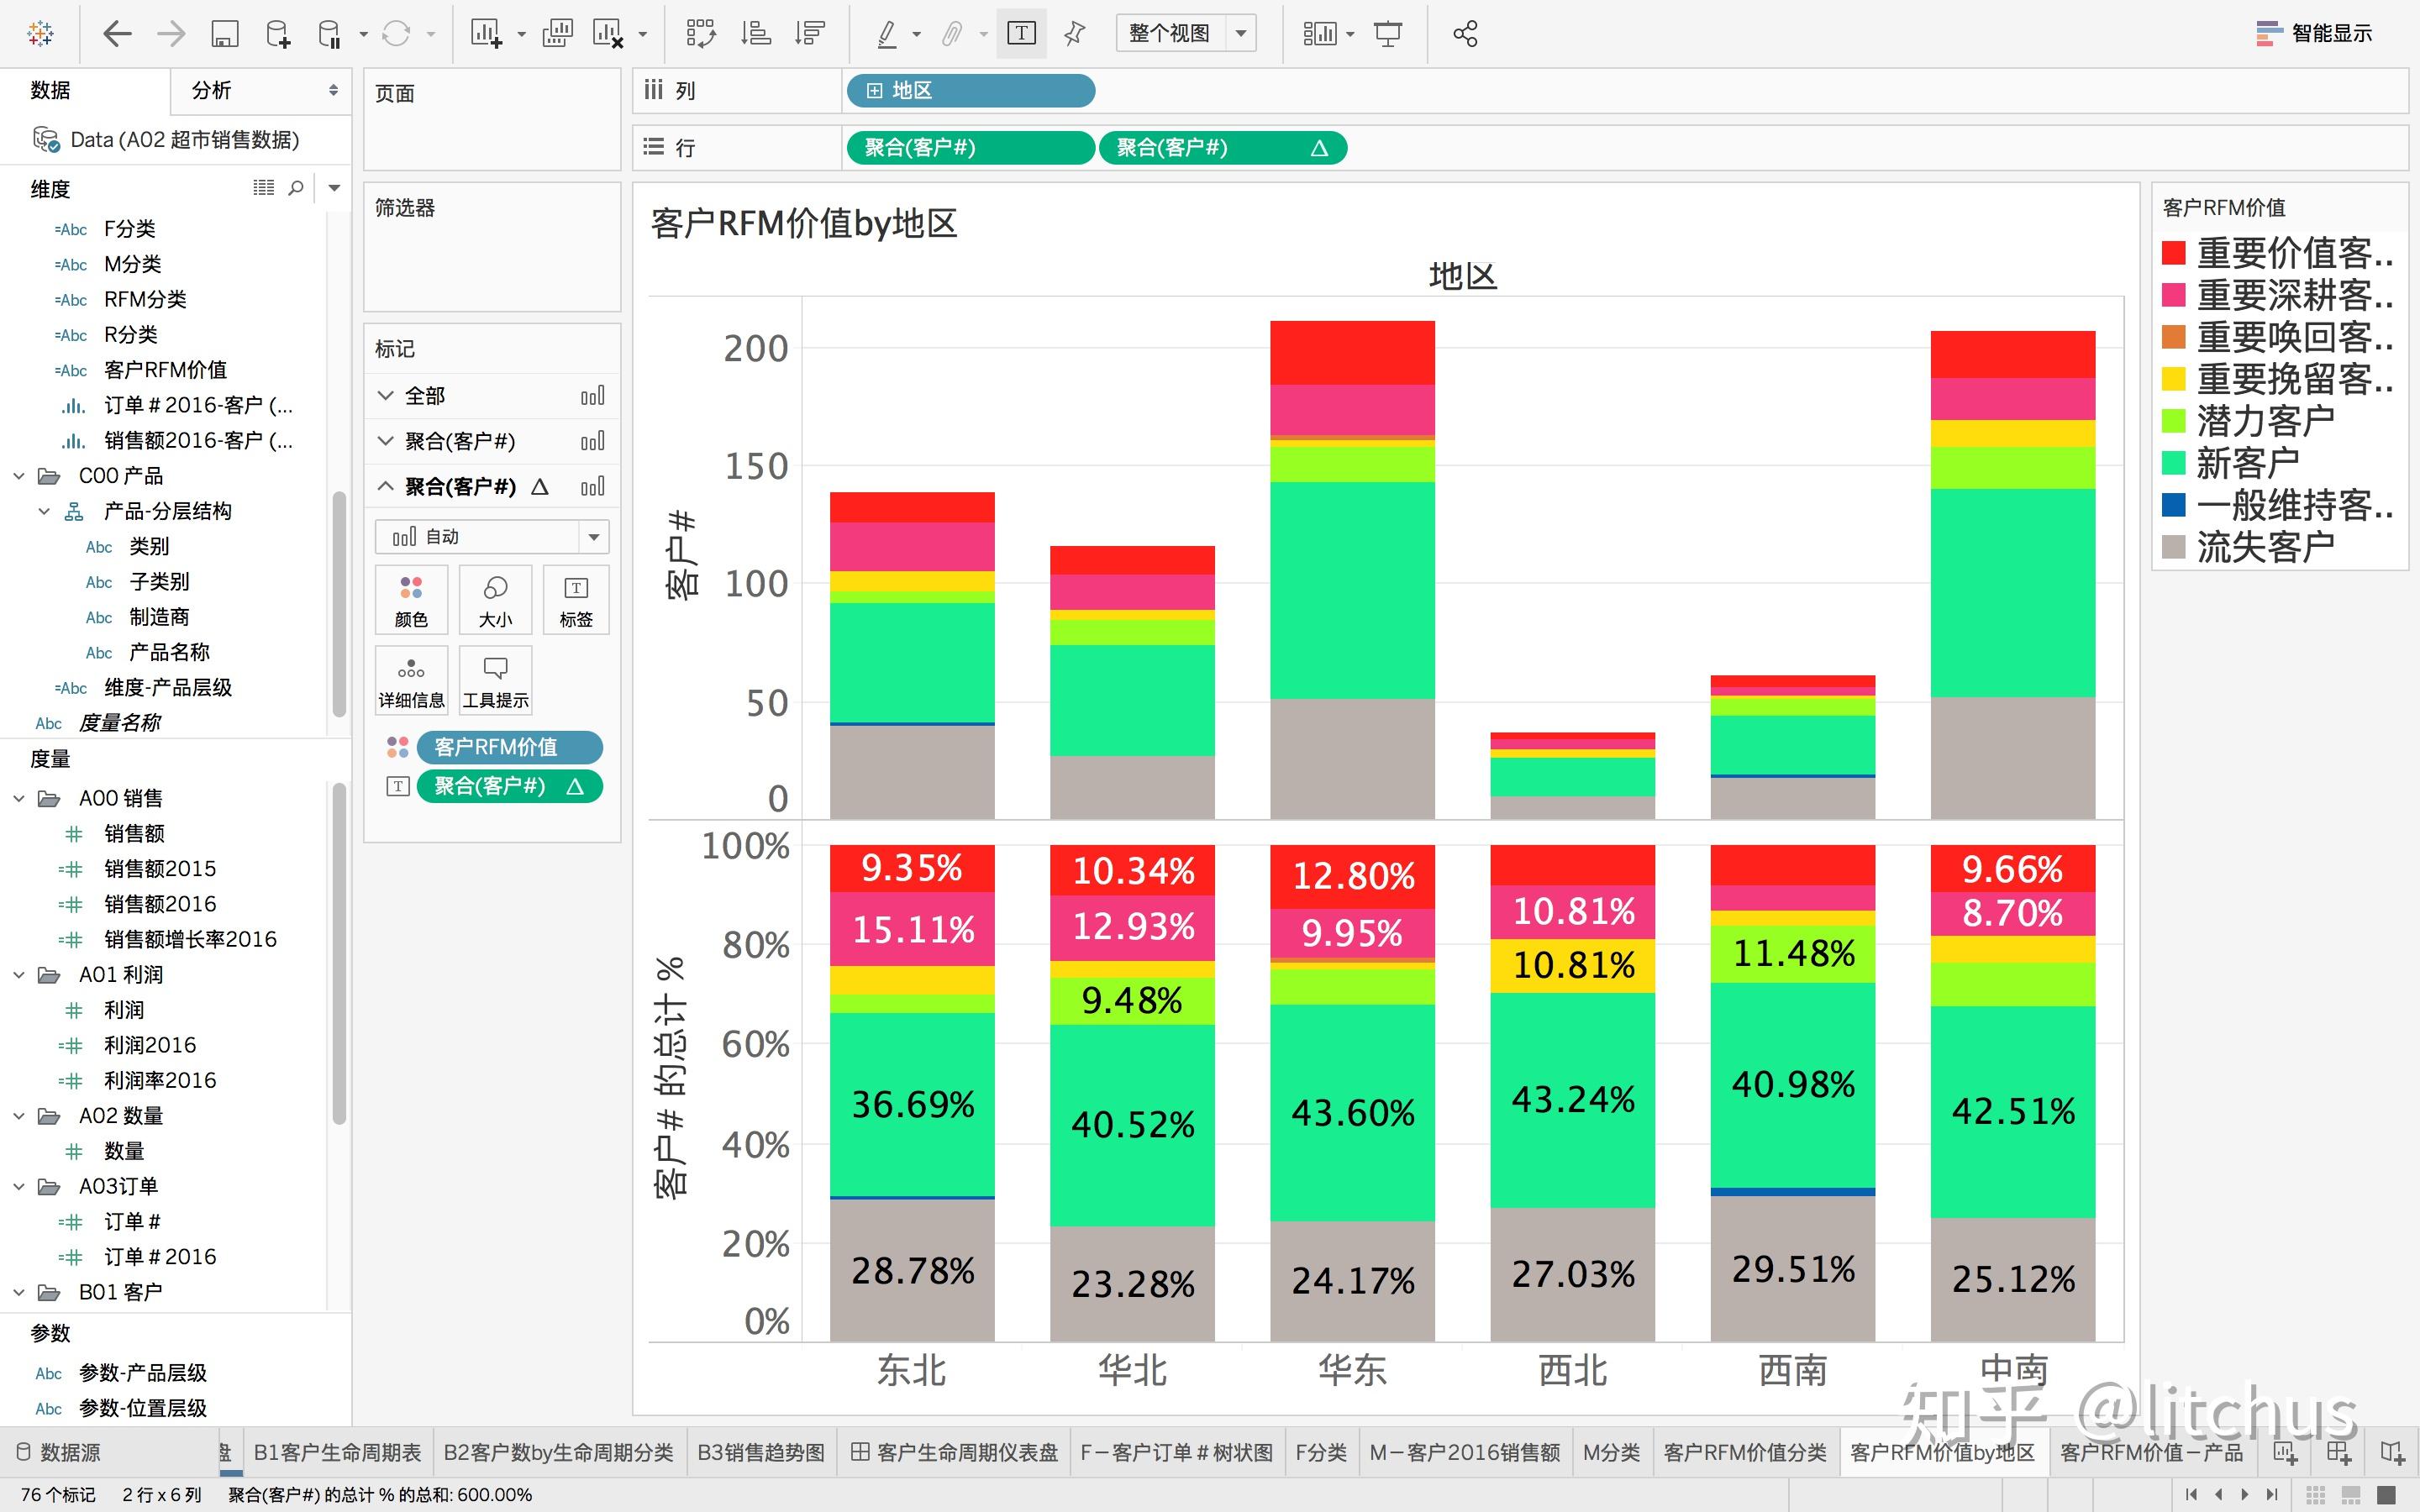Click the 颜色 marks button
2420x1512 pixels.
411,600
